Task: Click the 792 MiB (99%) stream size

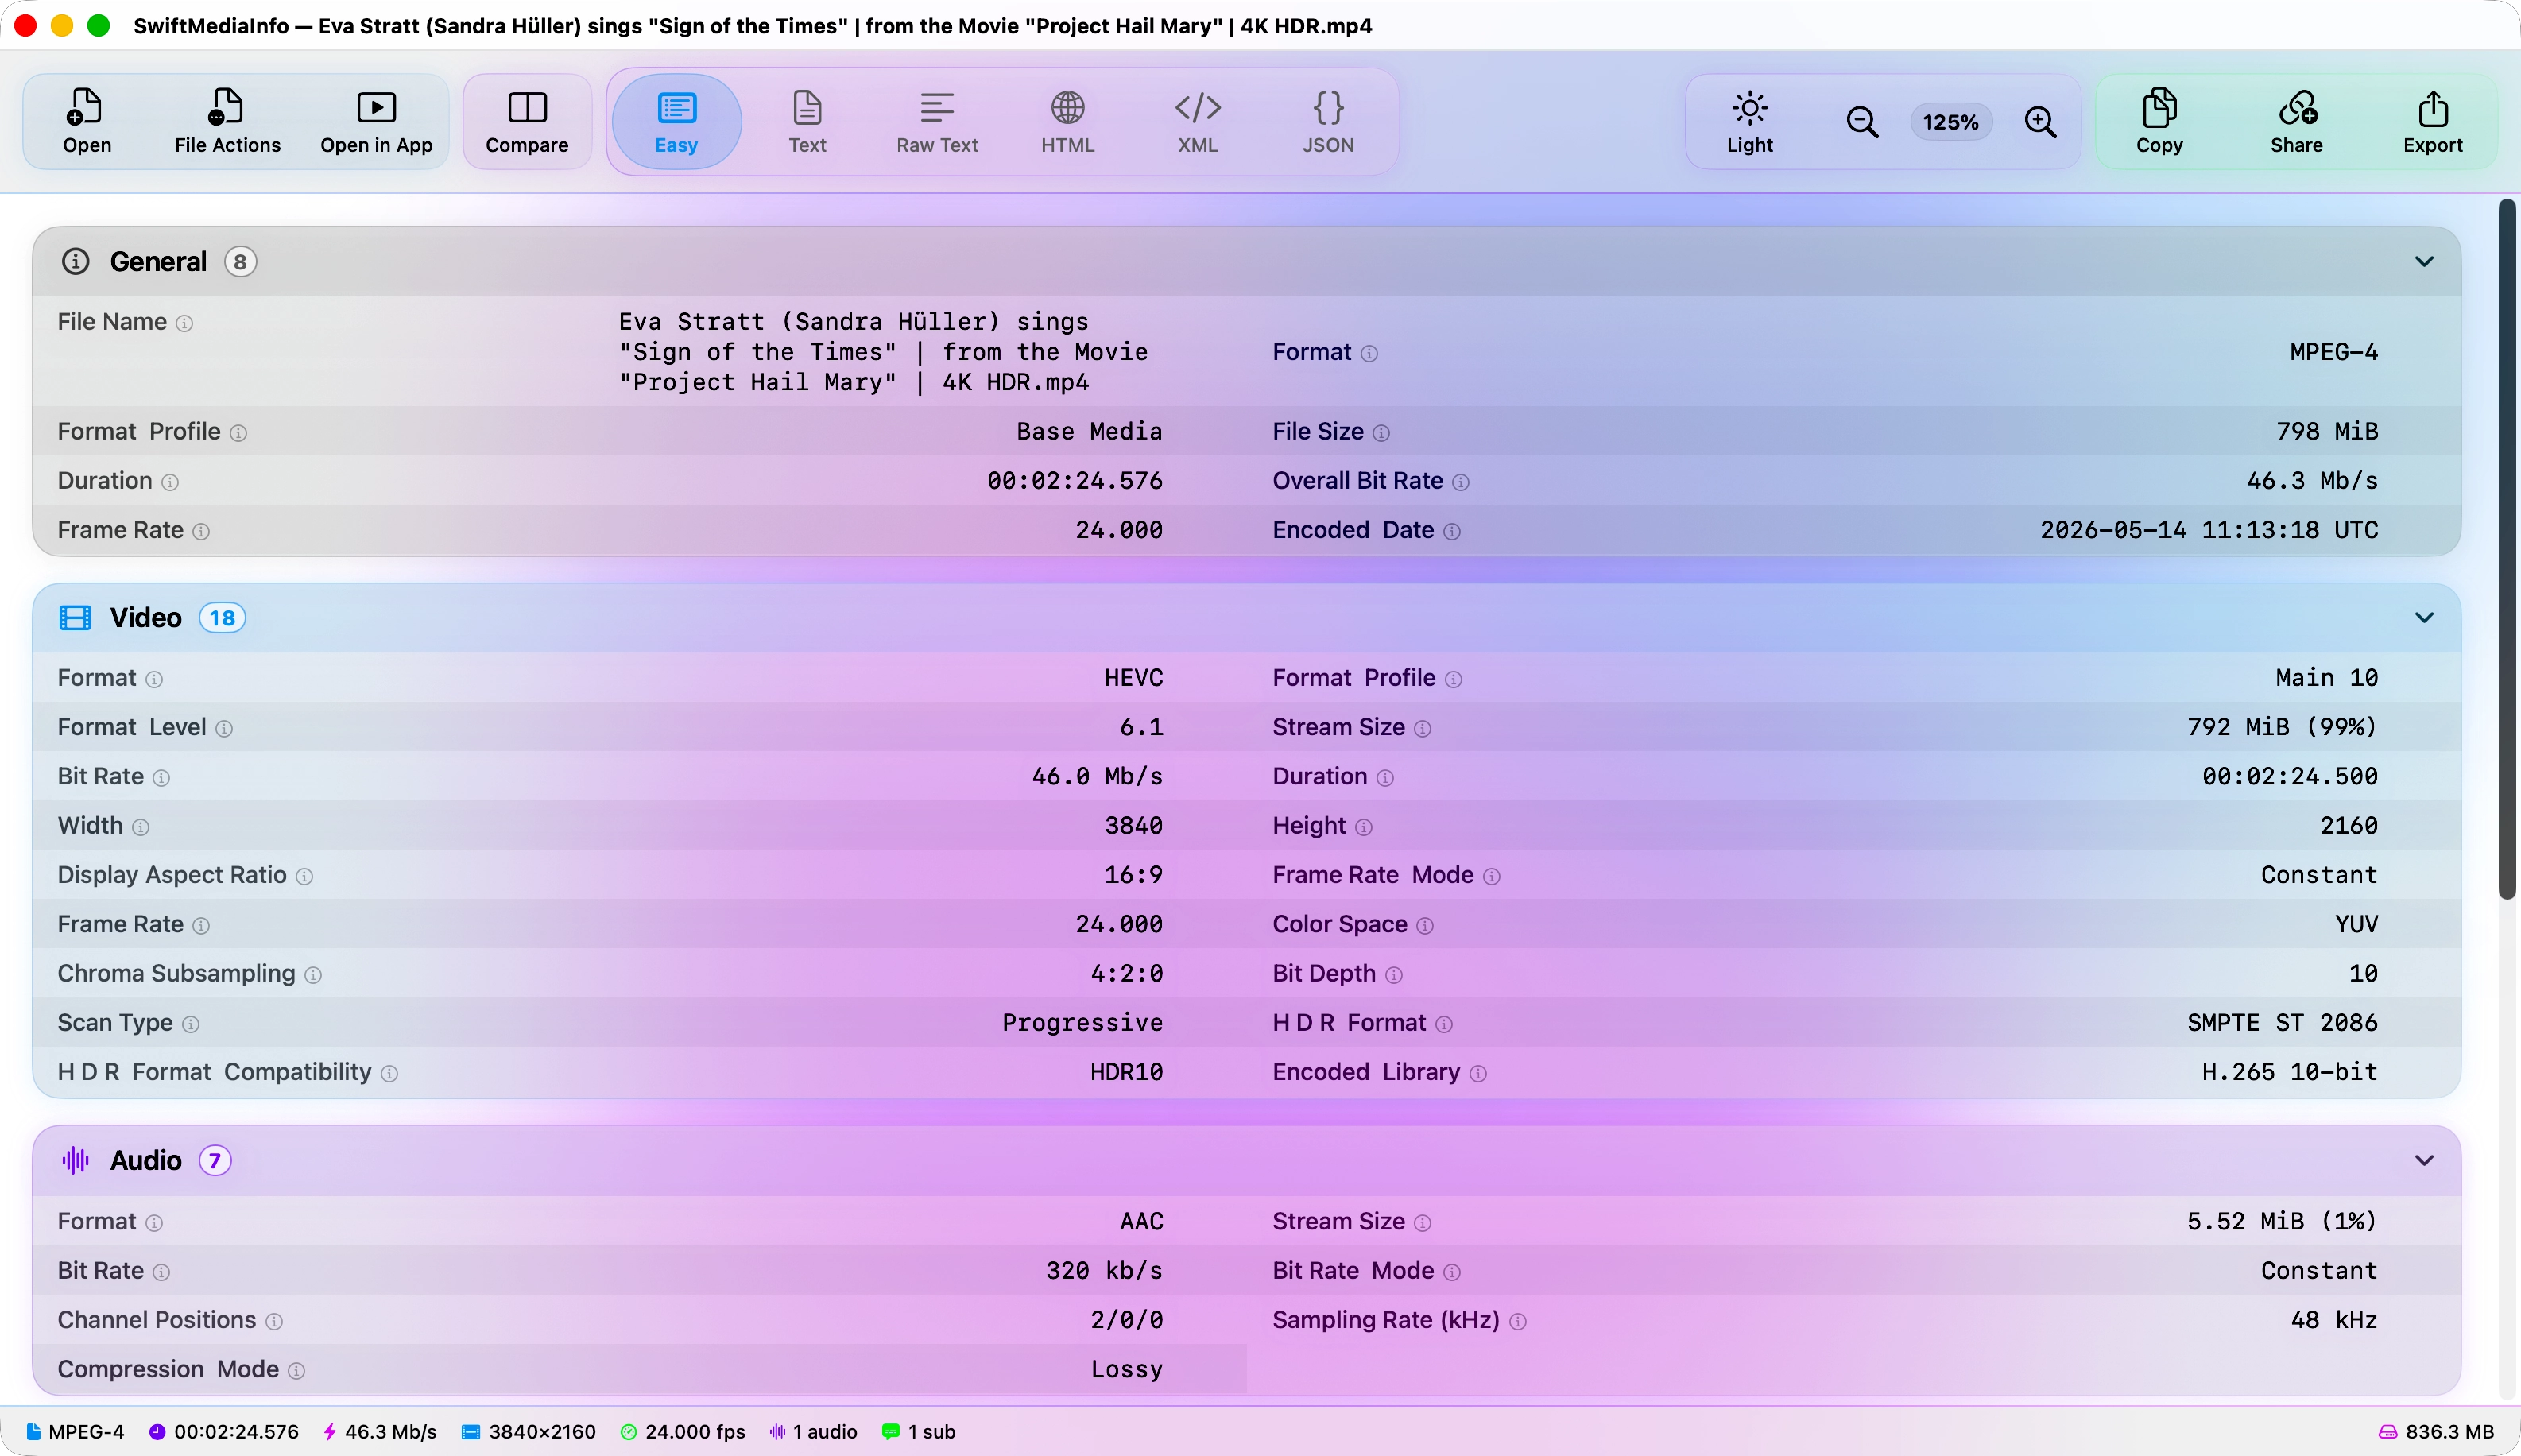Action: (2282, 727)
